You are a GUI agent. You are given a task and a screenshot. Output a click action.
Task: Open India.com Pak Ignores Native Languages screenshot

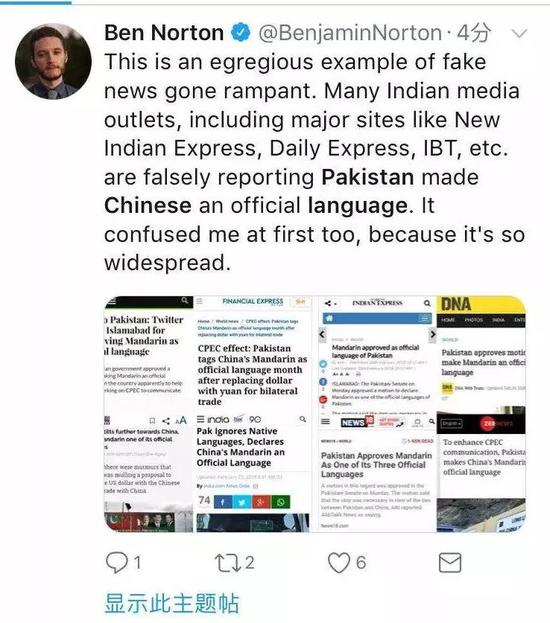(x=253, y=473)
